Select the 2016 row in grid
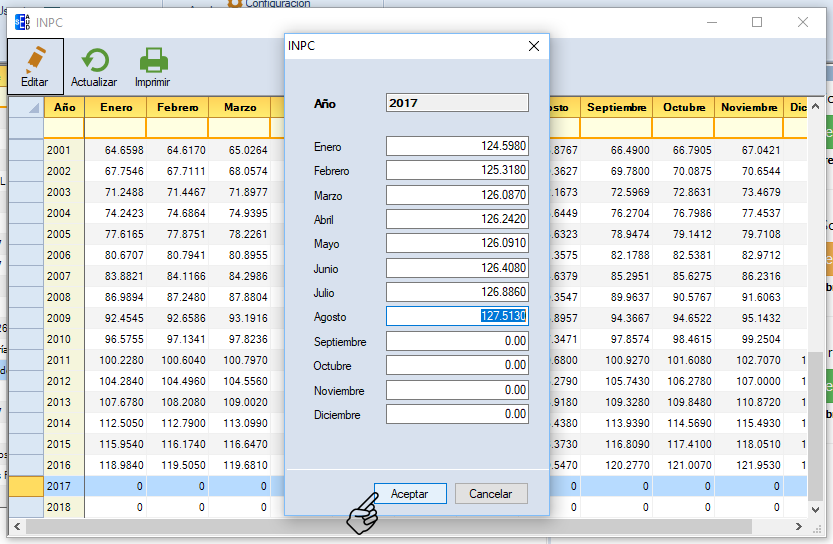This screenshot has width=833, height=544. click(x=60, y=464)
